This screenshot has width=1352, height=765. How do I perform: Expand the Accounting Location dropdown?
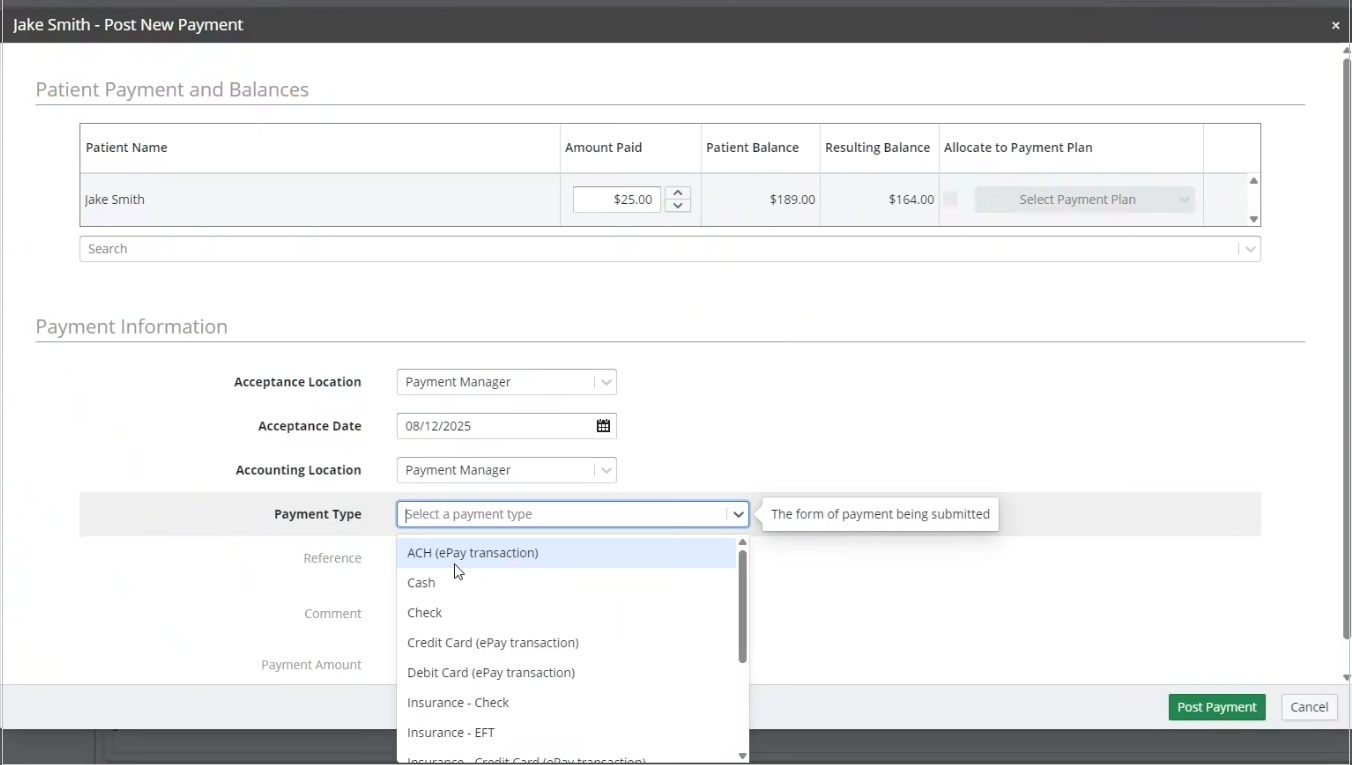(605, 470)
